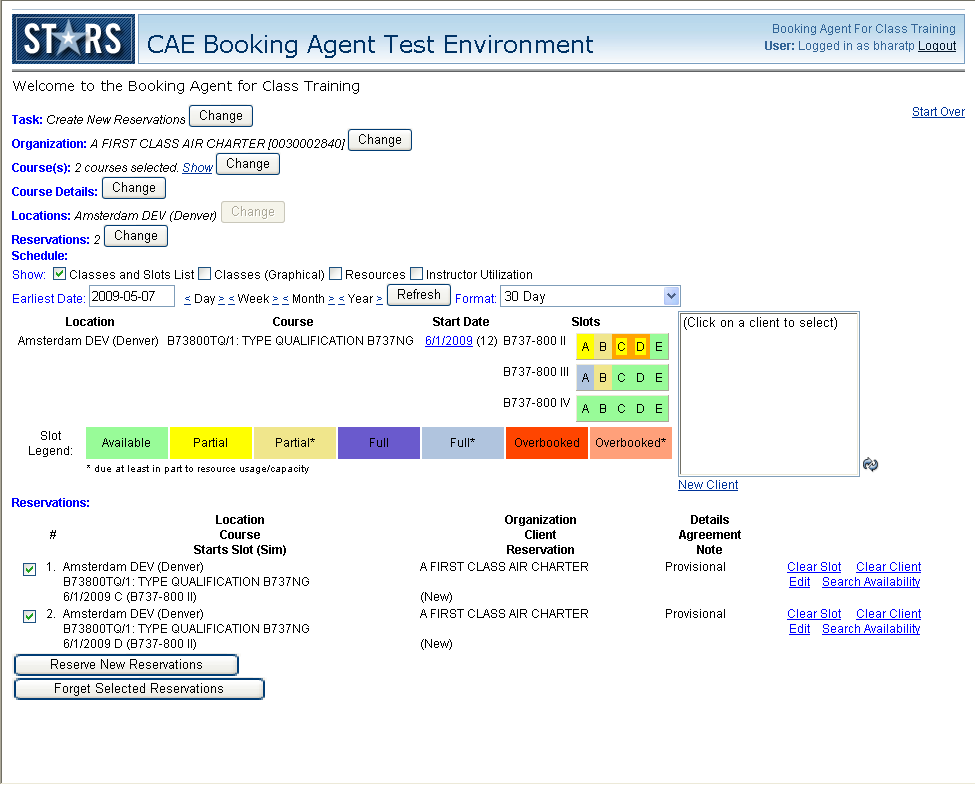
Task: Click the Earliest Date input field
Action: 131,296
